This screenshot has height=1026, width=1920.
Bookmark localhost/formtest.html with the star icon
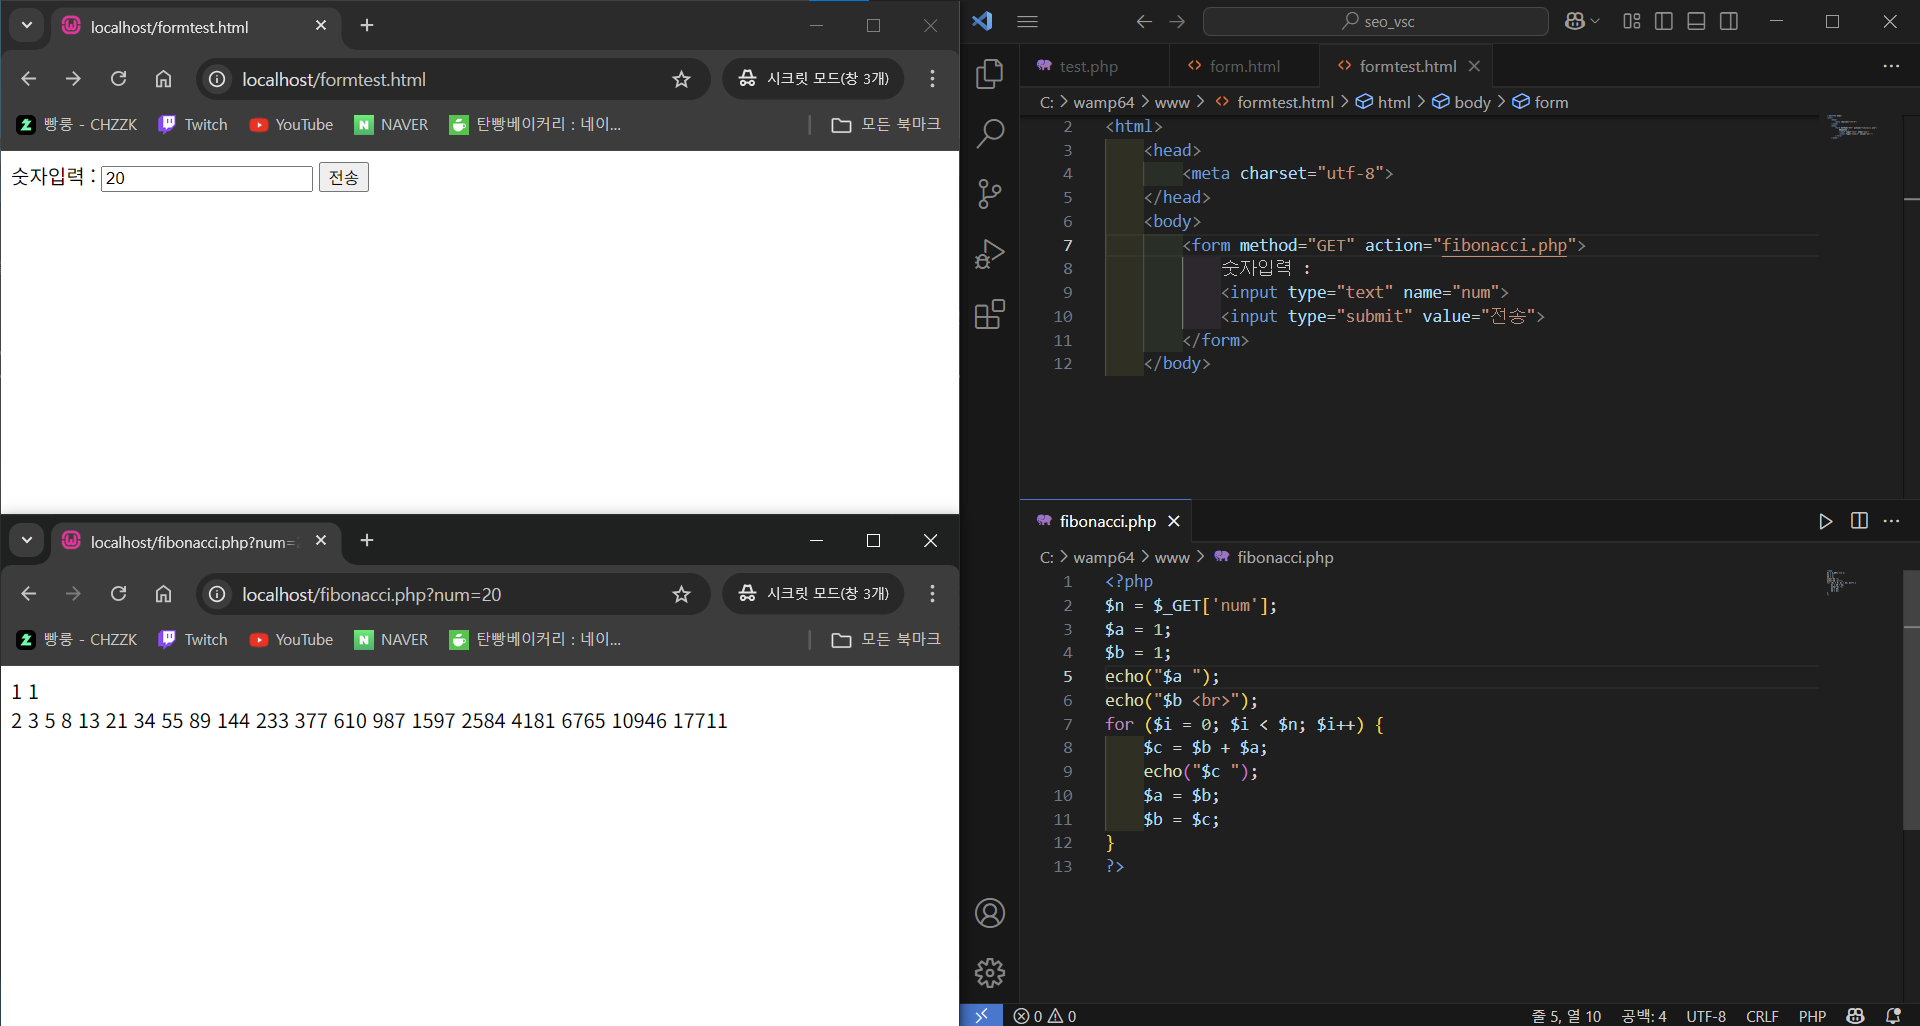[681, 79]
